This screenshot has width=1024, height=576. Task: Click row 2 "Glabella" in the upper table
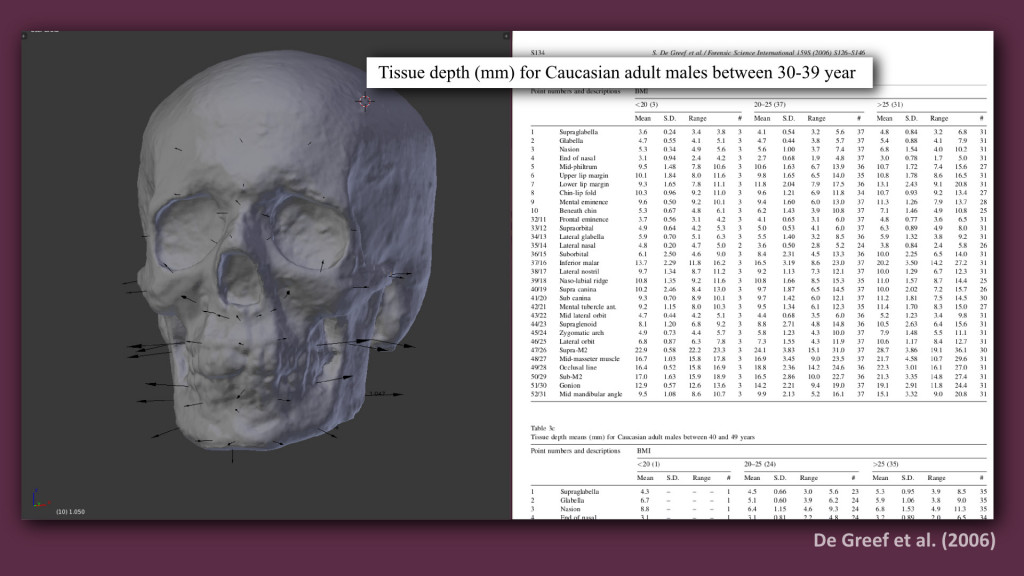coord(758,140)
